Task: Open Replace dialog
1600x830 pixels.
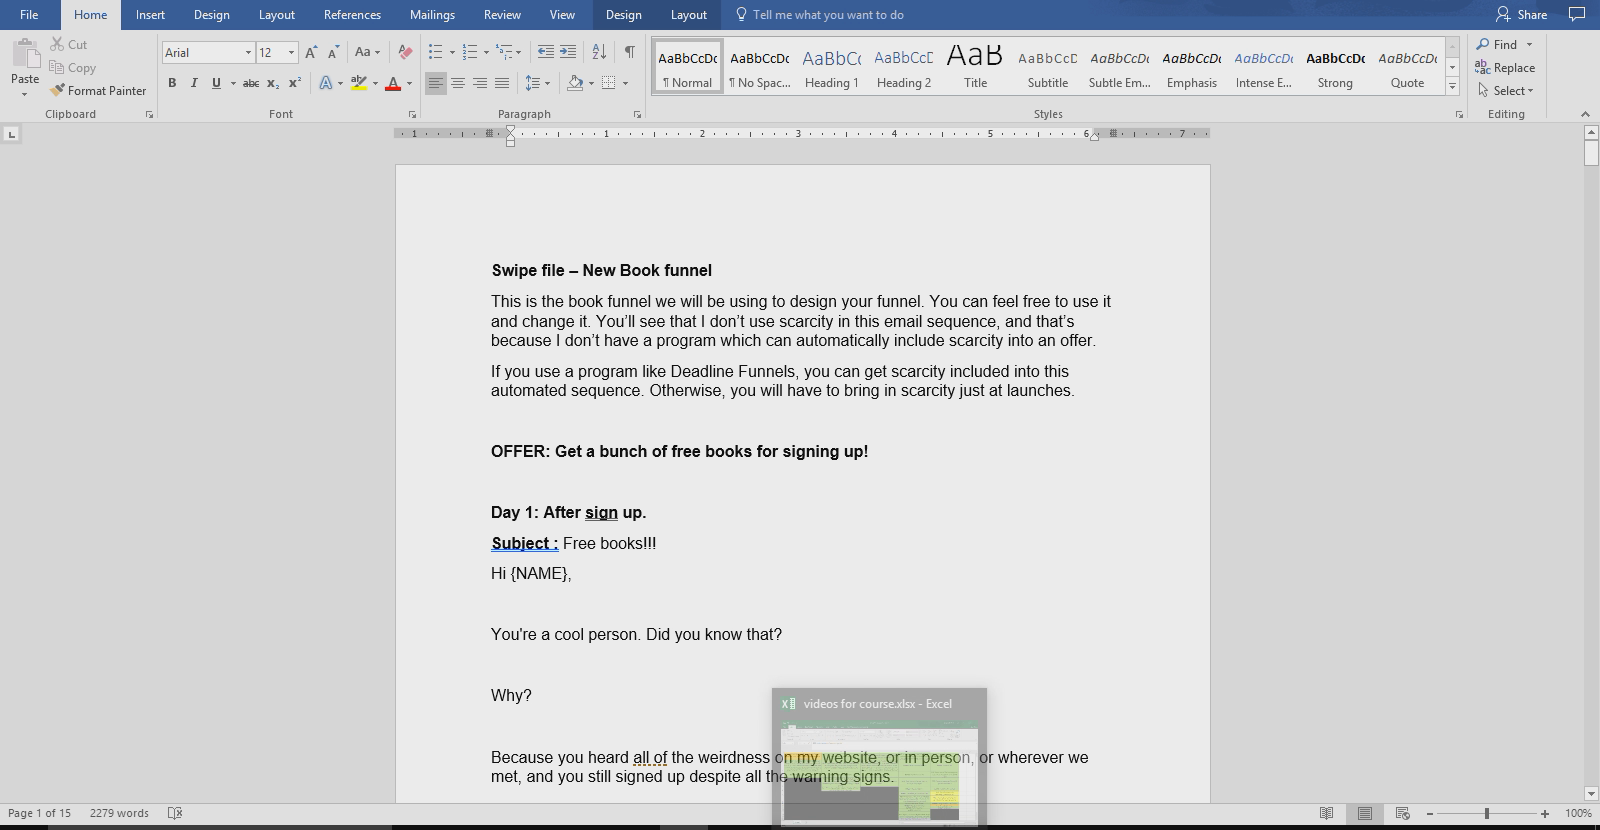Action: click(1505, 67)
